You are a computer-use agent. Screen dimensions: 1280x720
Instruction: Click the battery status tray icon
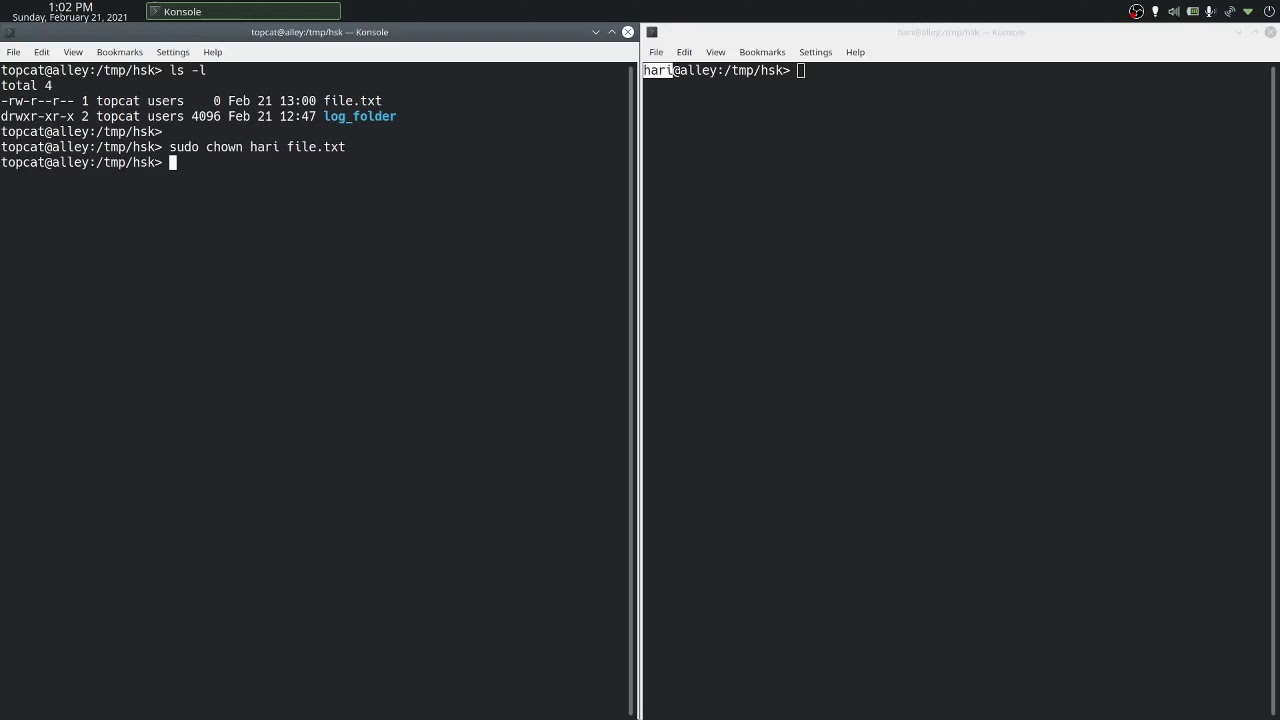1192,12
